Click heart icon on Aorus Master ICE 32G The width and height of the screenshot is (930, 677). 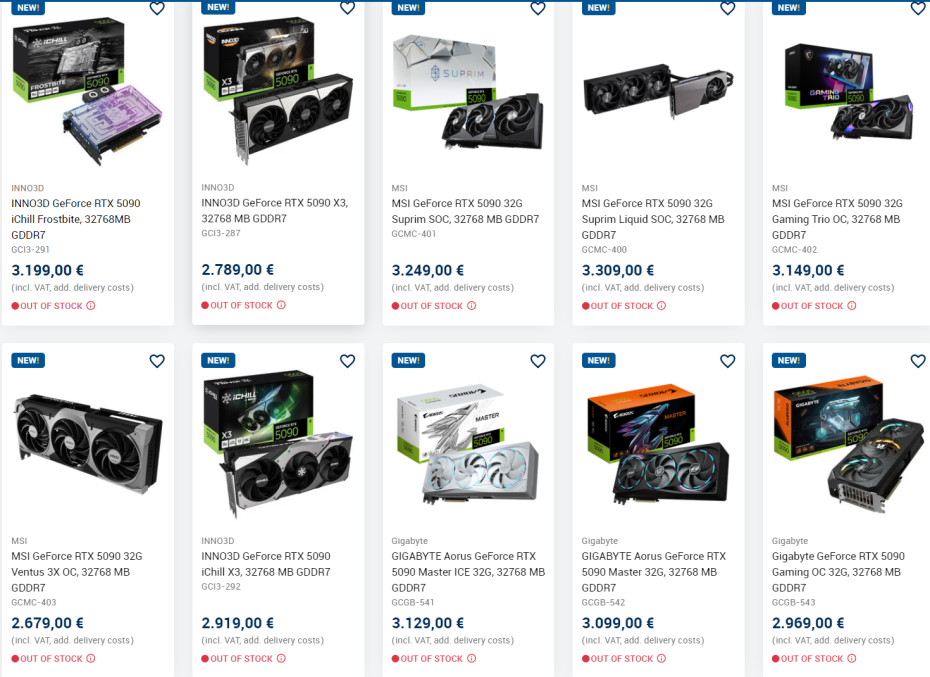(x=537, y=361)
